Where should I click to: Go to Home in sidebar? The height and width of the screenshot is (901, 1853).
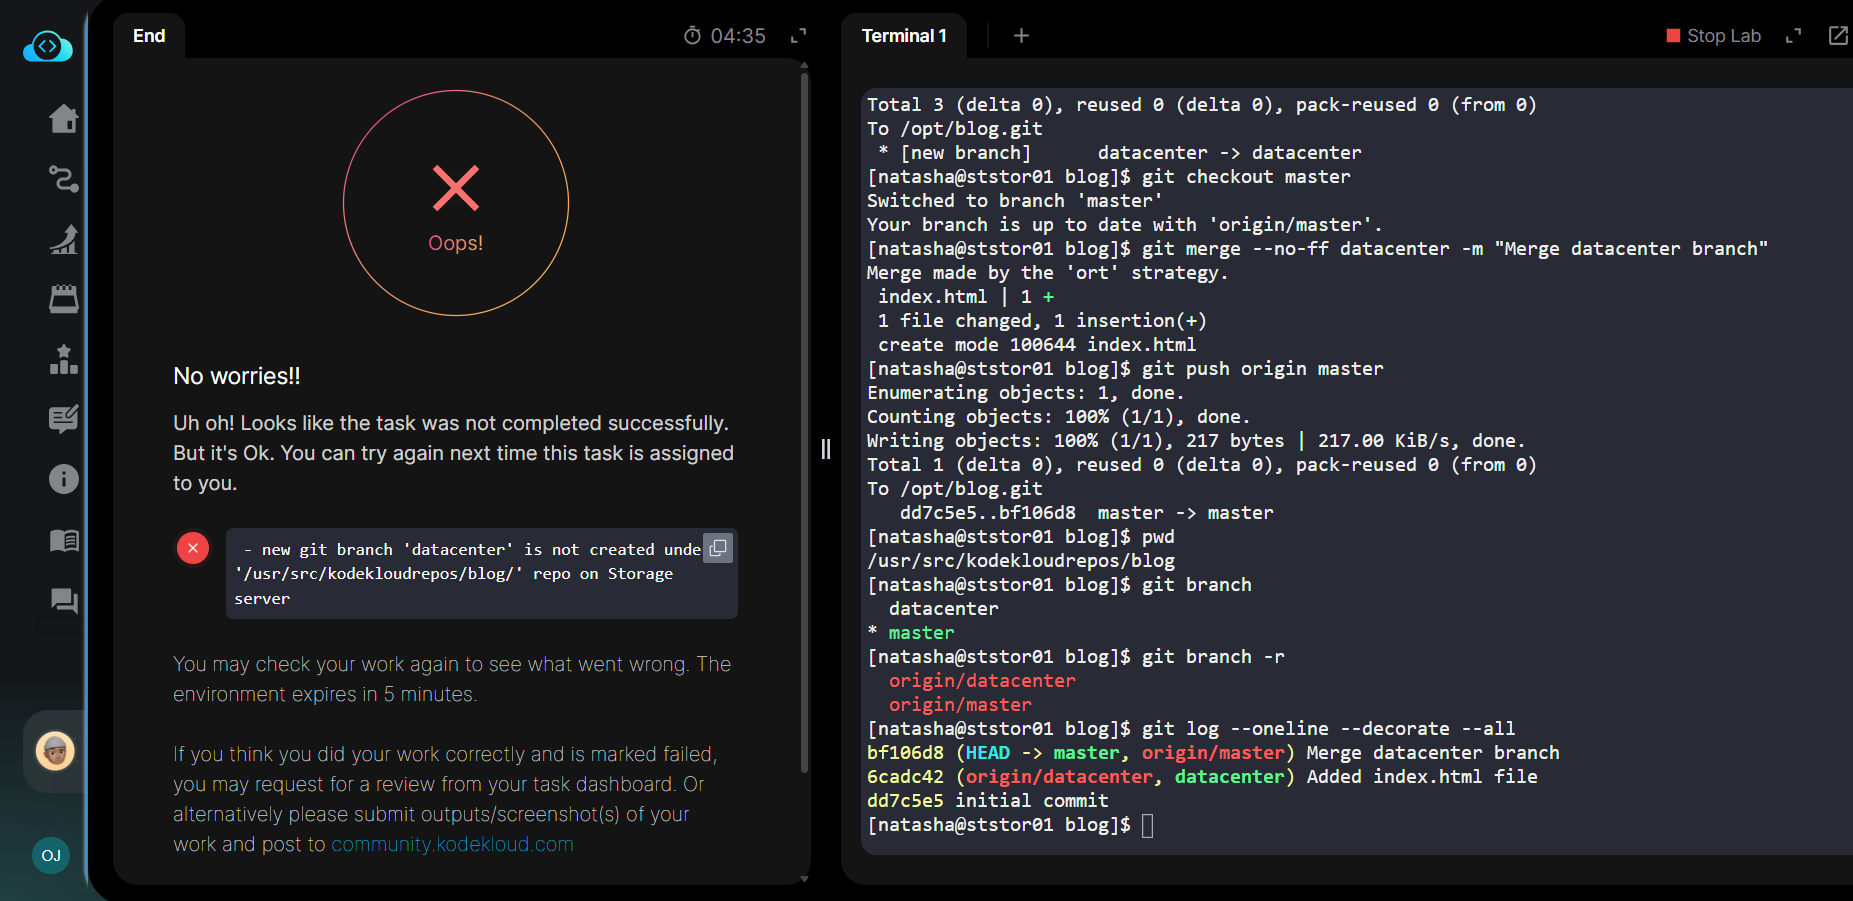tap(63, 119)
